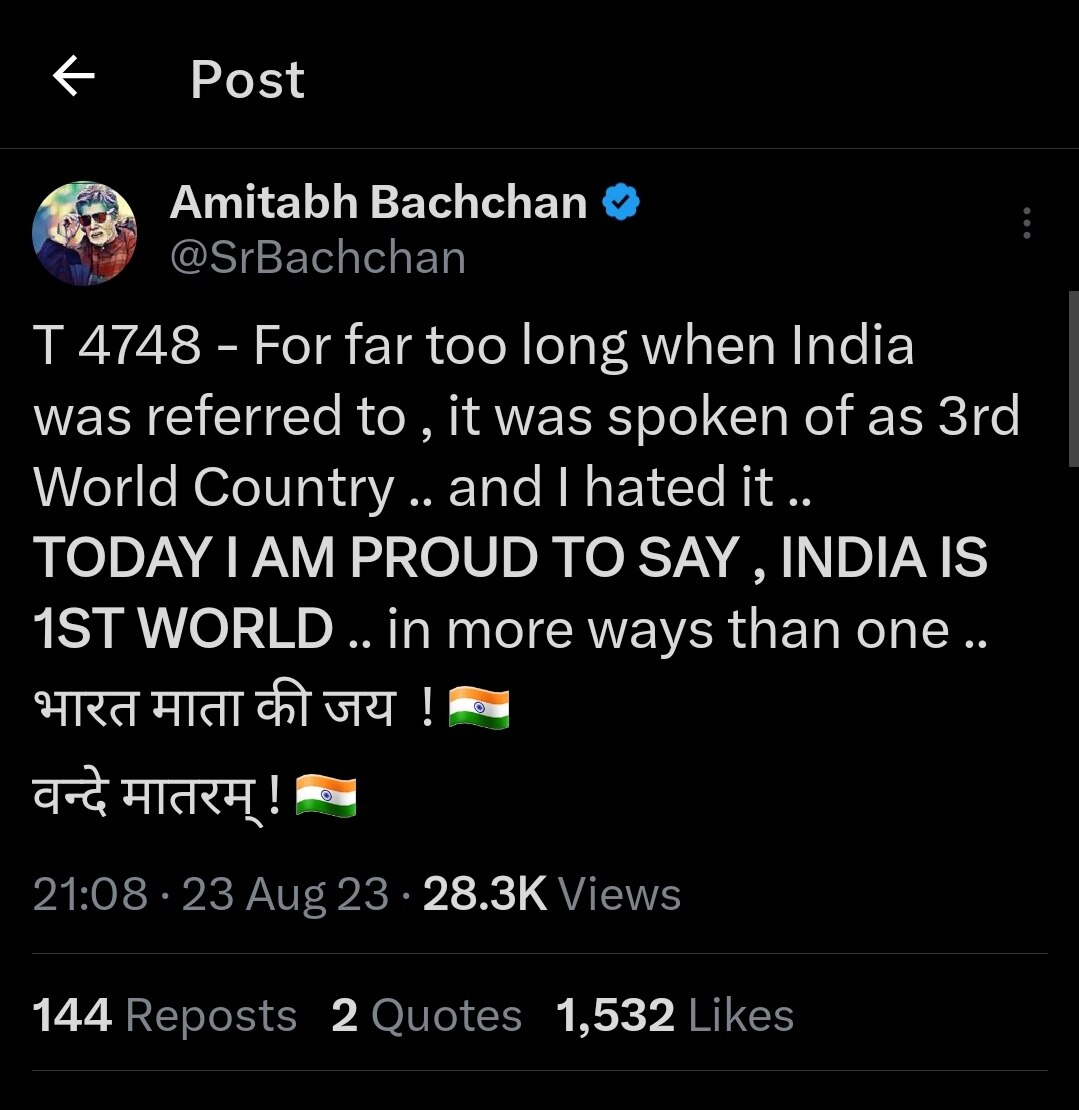Click the flag emoji after वन्दे मातरम्
The image size is (1079, 1110).
pyautogui.click(x=326, y=799)
